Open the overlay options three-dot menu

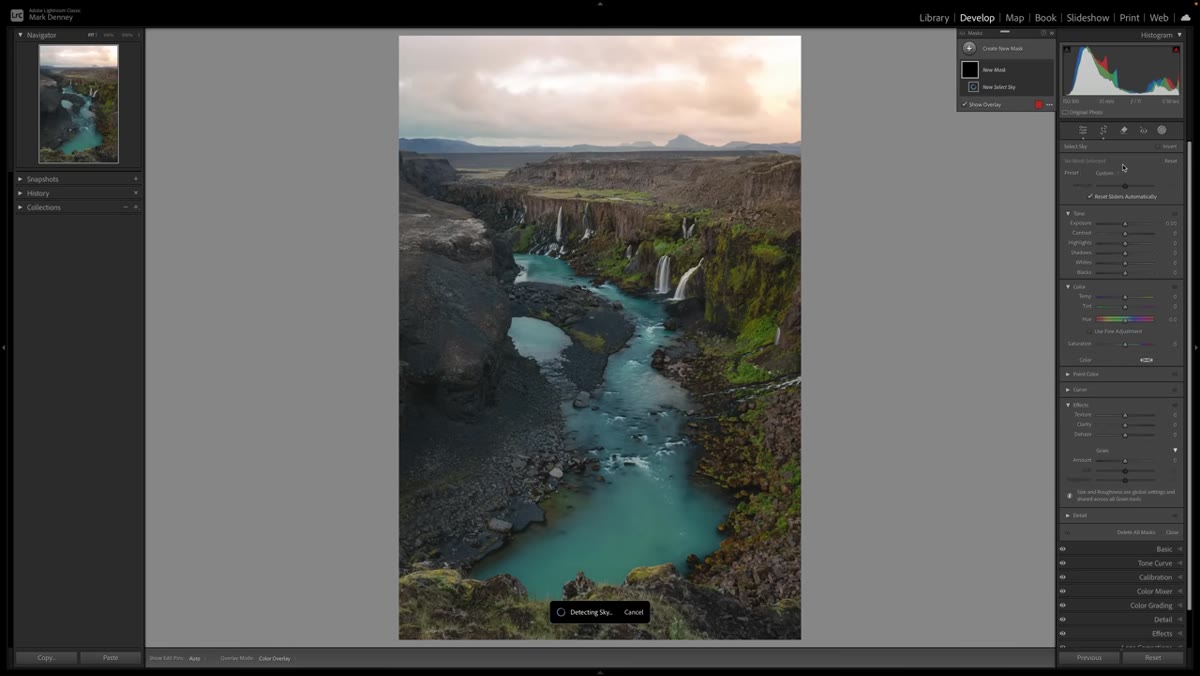tap(1049, 104)
